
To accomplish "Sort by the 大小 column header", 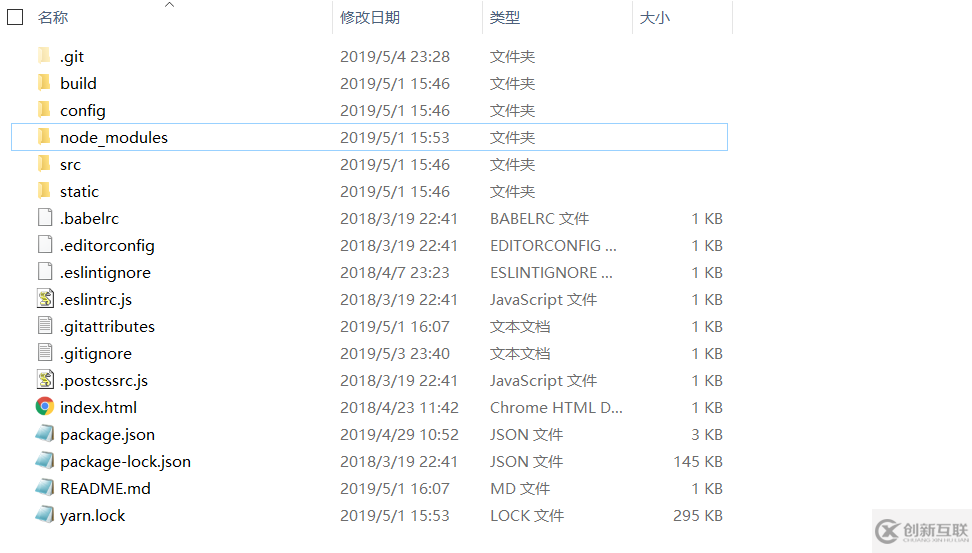I will click(x=655, y=17).
